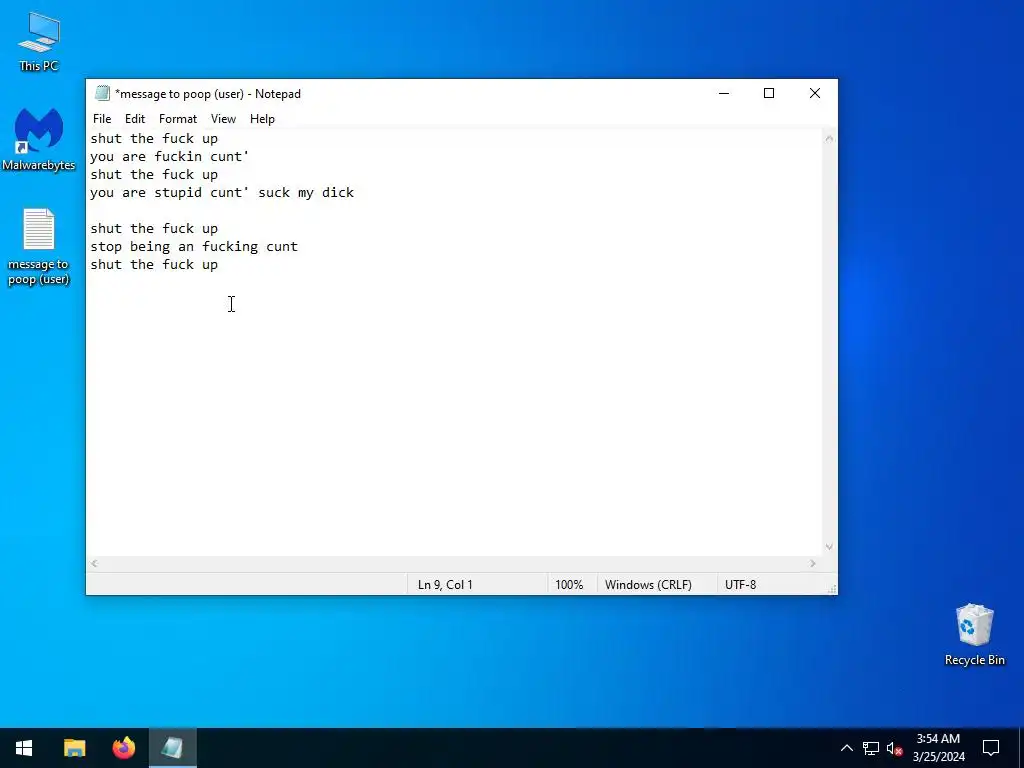Place cursor in line with "suck my"
This screenshot has height=768, width=1024.
(222, 193)
